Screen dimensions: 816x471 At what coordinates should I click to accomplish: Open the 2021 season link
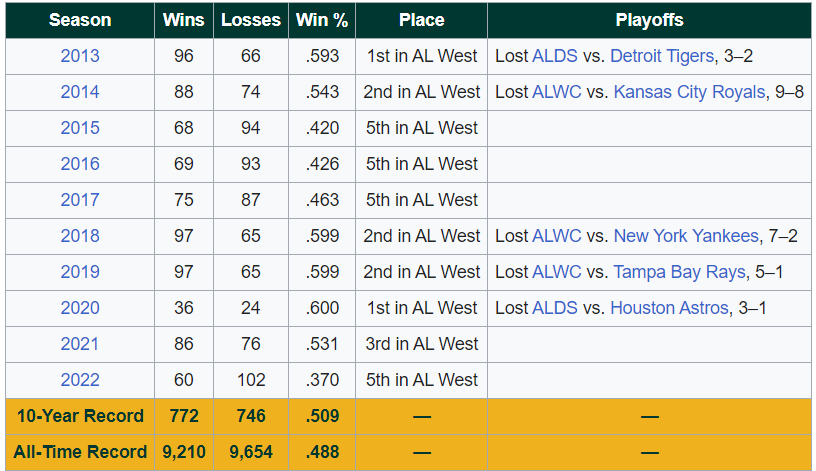point(80,344)
